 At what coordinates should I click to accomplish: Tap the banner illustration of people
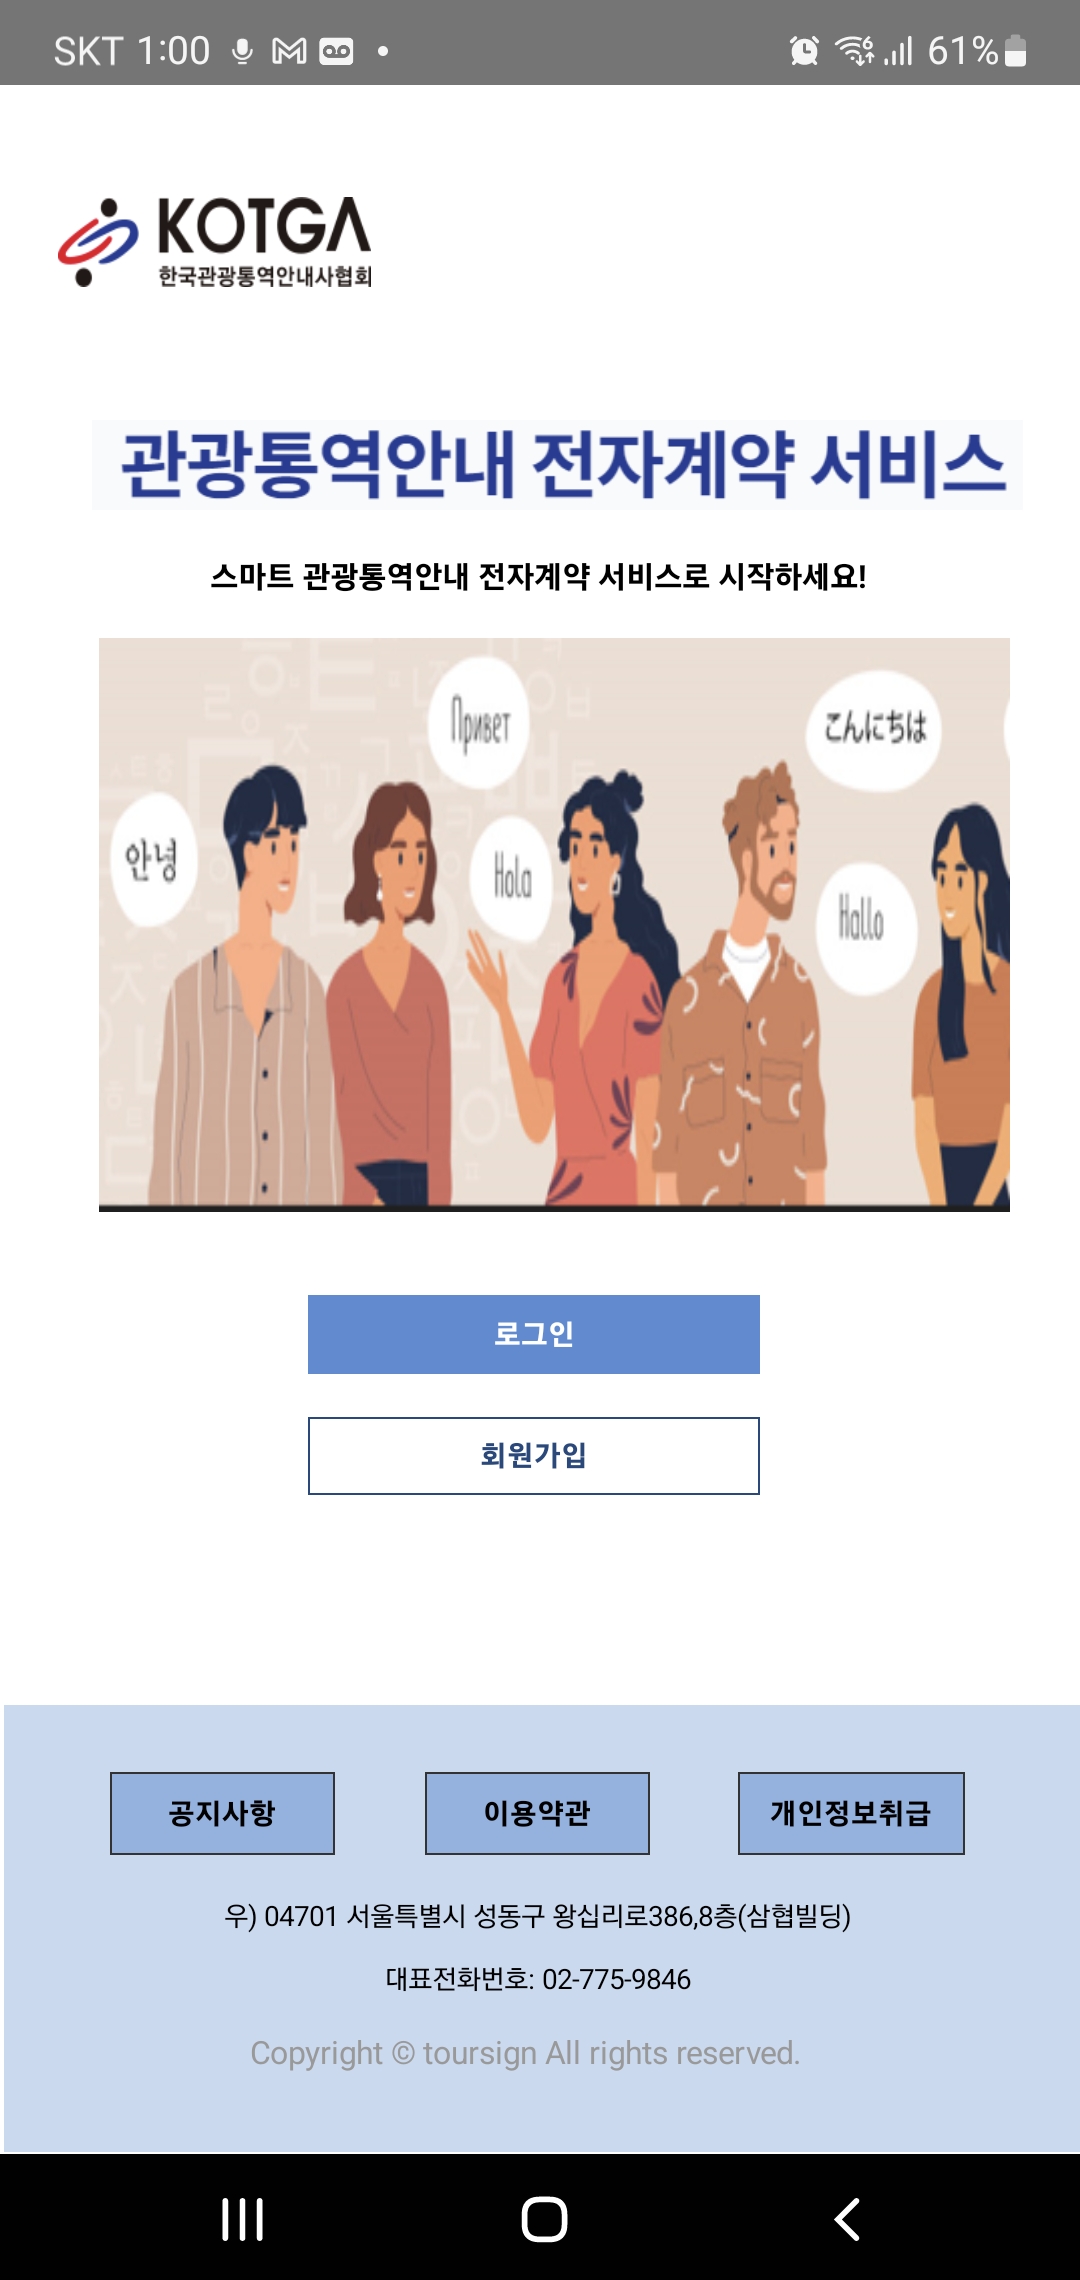coord(554,924)
